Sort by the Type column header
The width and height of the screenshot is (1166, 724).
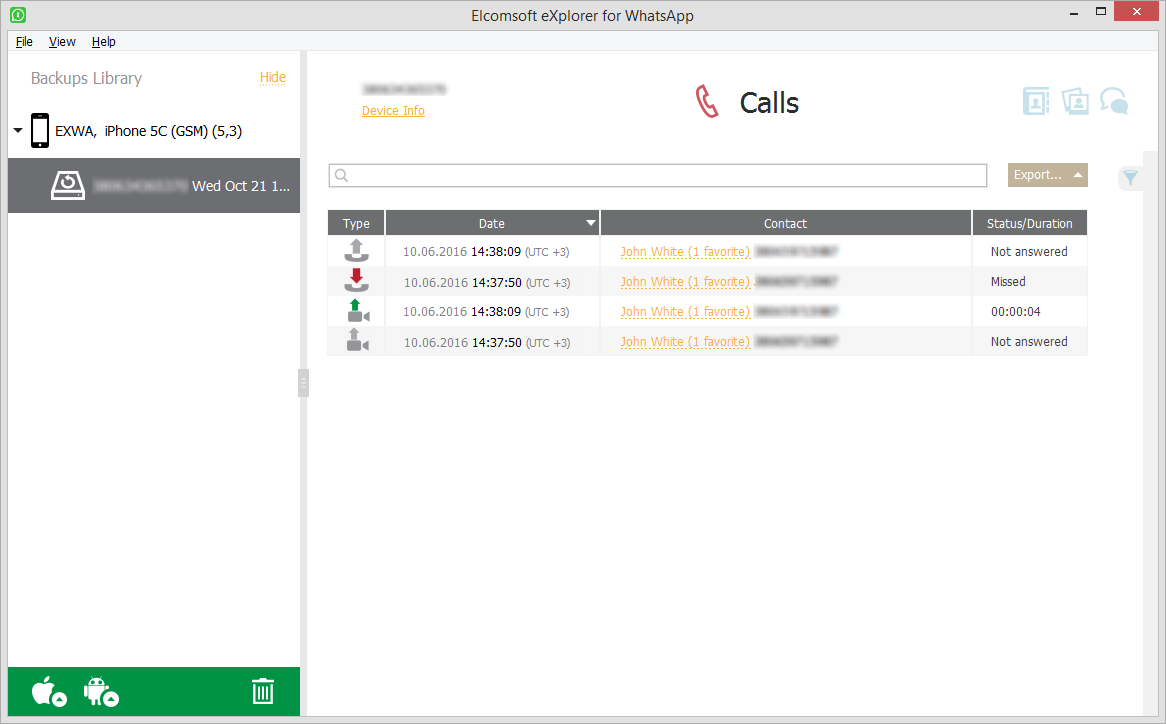[x=356, y=223]
